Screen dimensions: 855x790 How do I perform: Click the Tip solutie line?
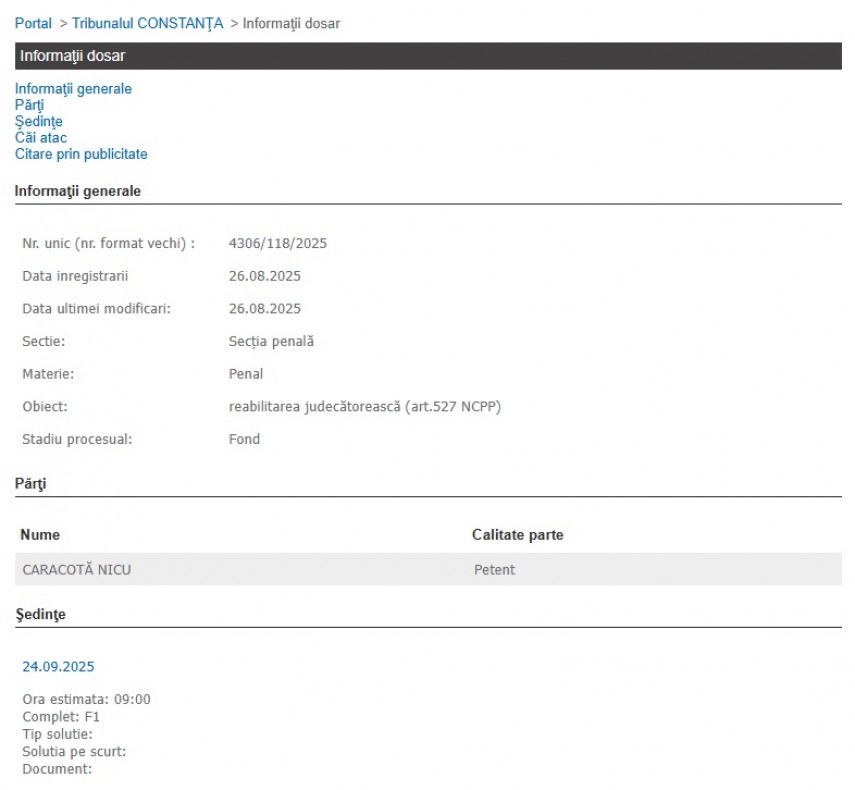(x=57, y=734)
